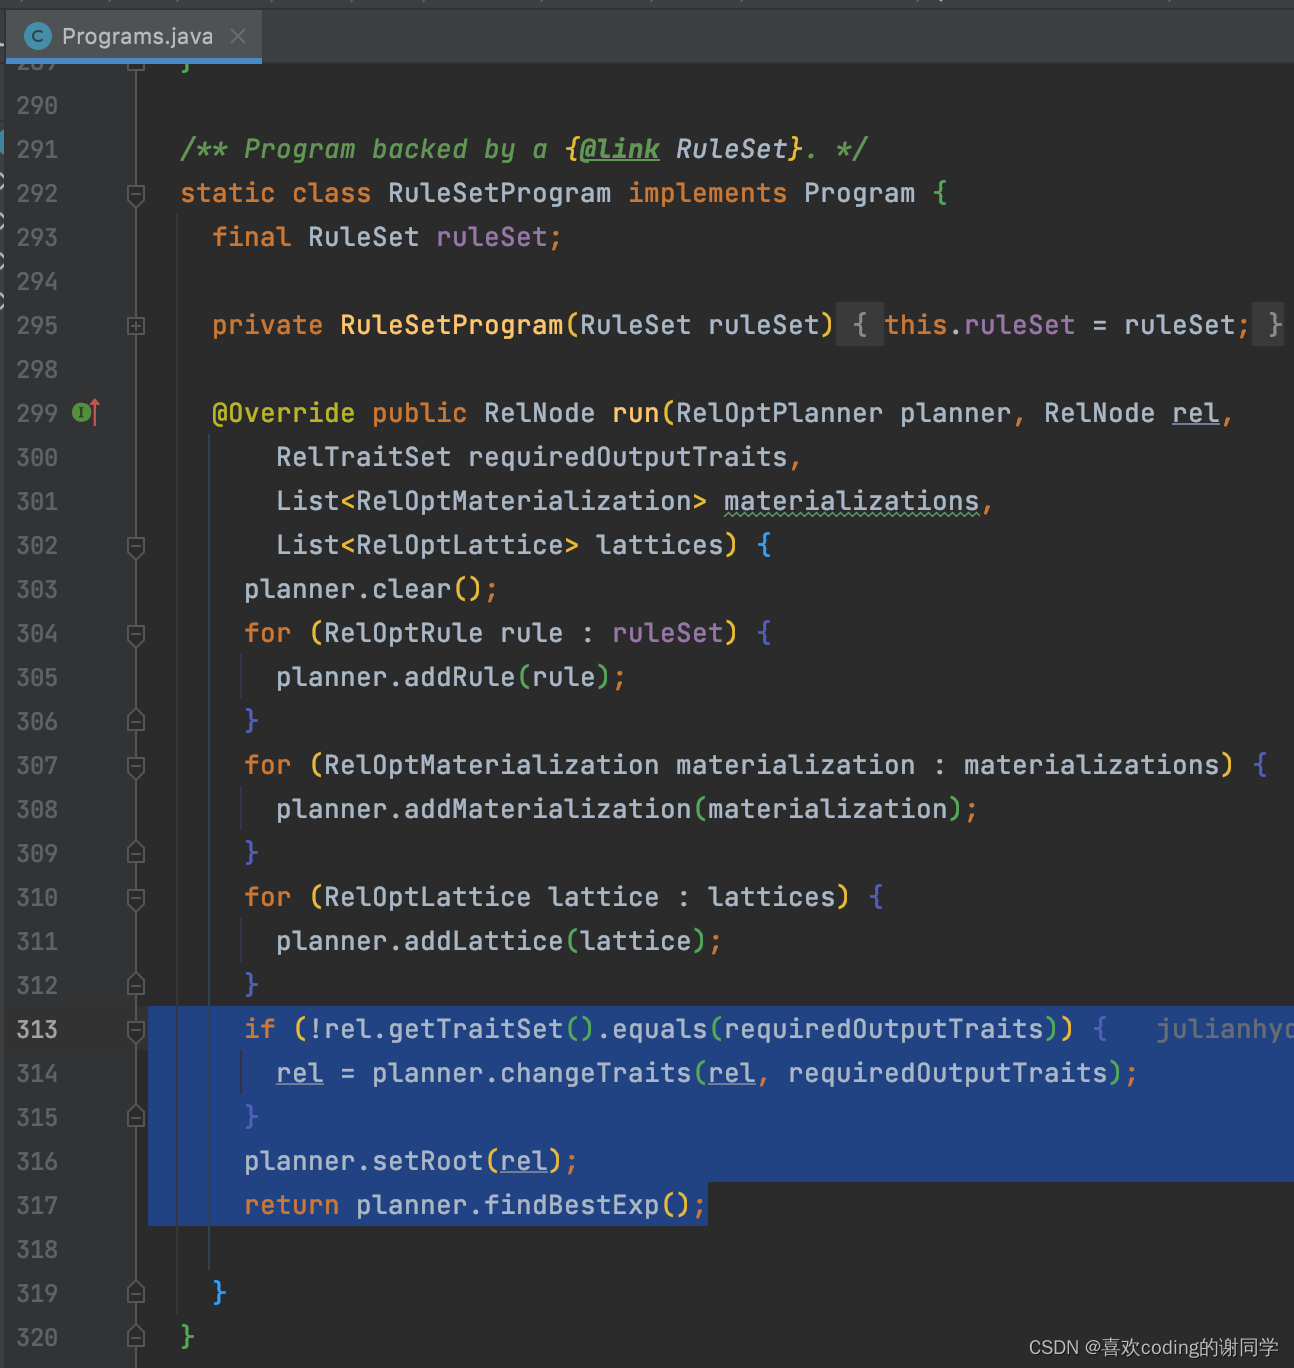Click the @link RuleSet reference in the Javadoc
The width and height of the screenshot is (1294, 1368).
point(685,149)
